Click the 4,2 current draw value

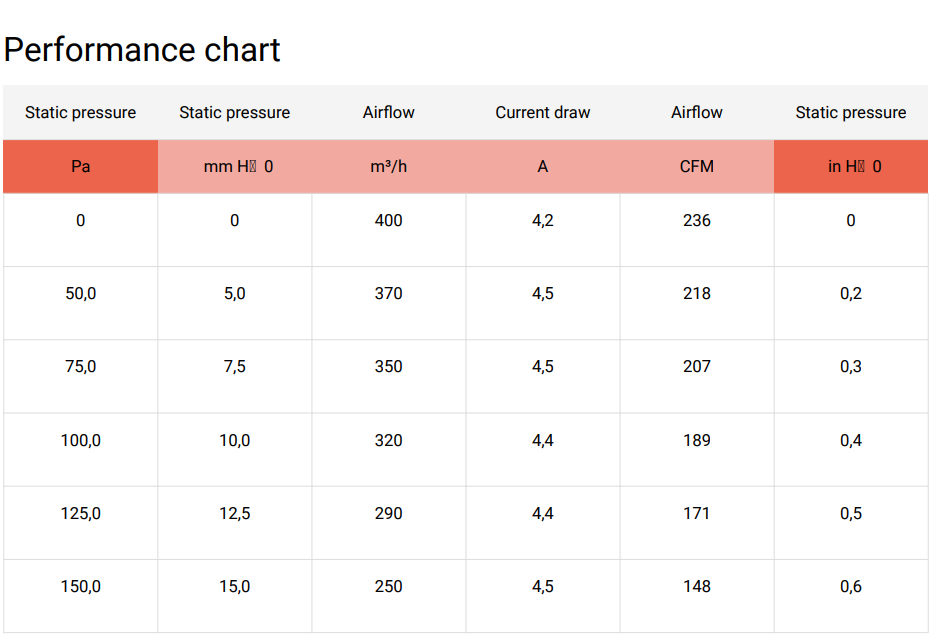pyautogui.click(x=543, y=230)
